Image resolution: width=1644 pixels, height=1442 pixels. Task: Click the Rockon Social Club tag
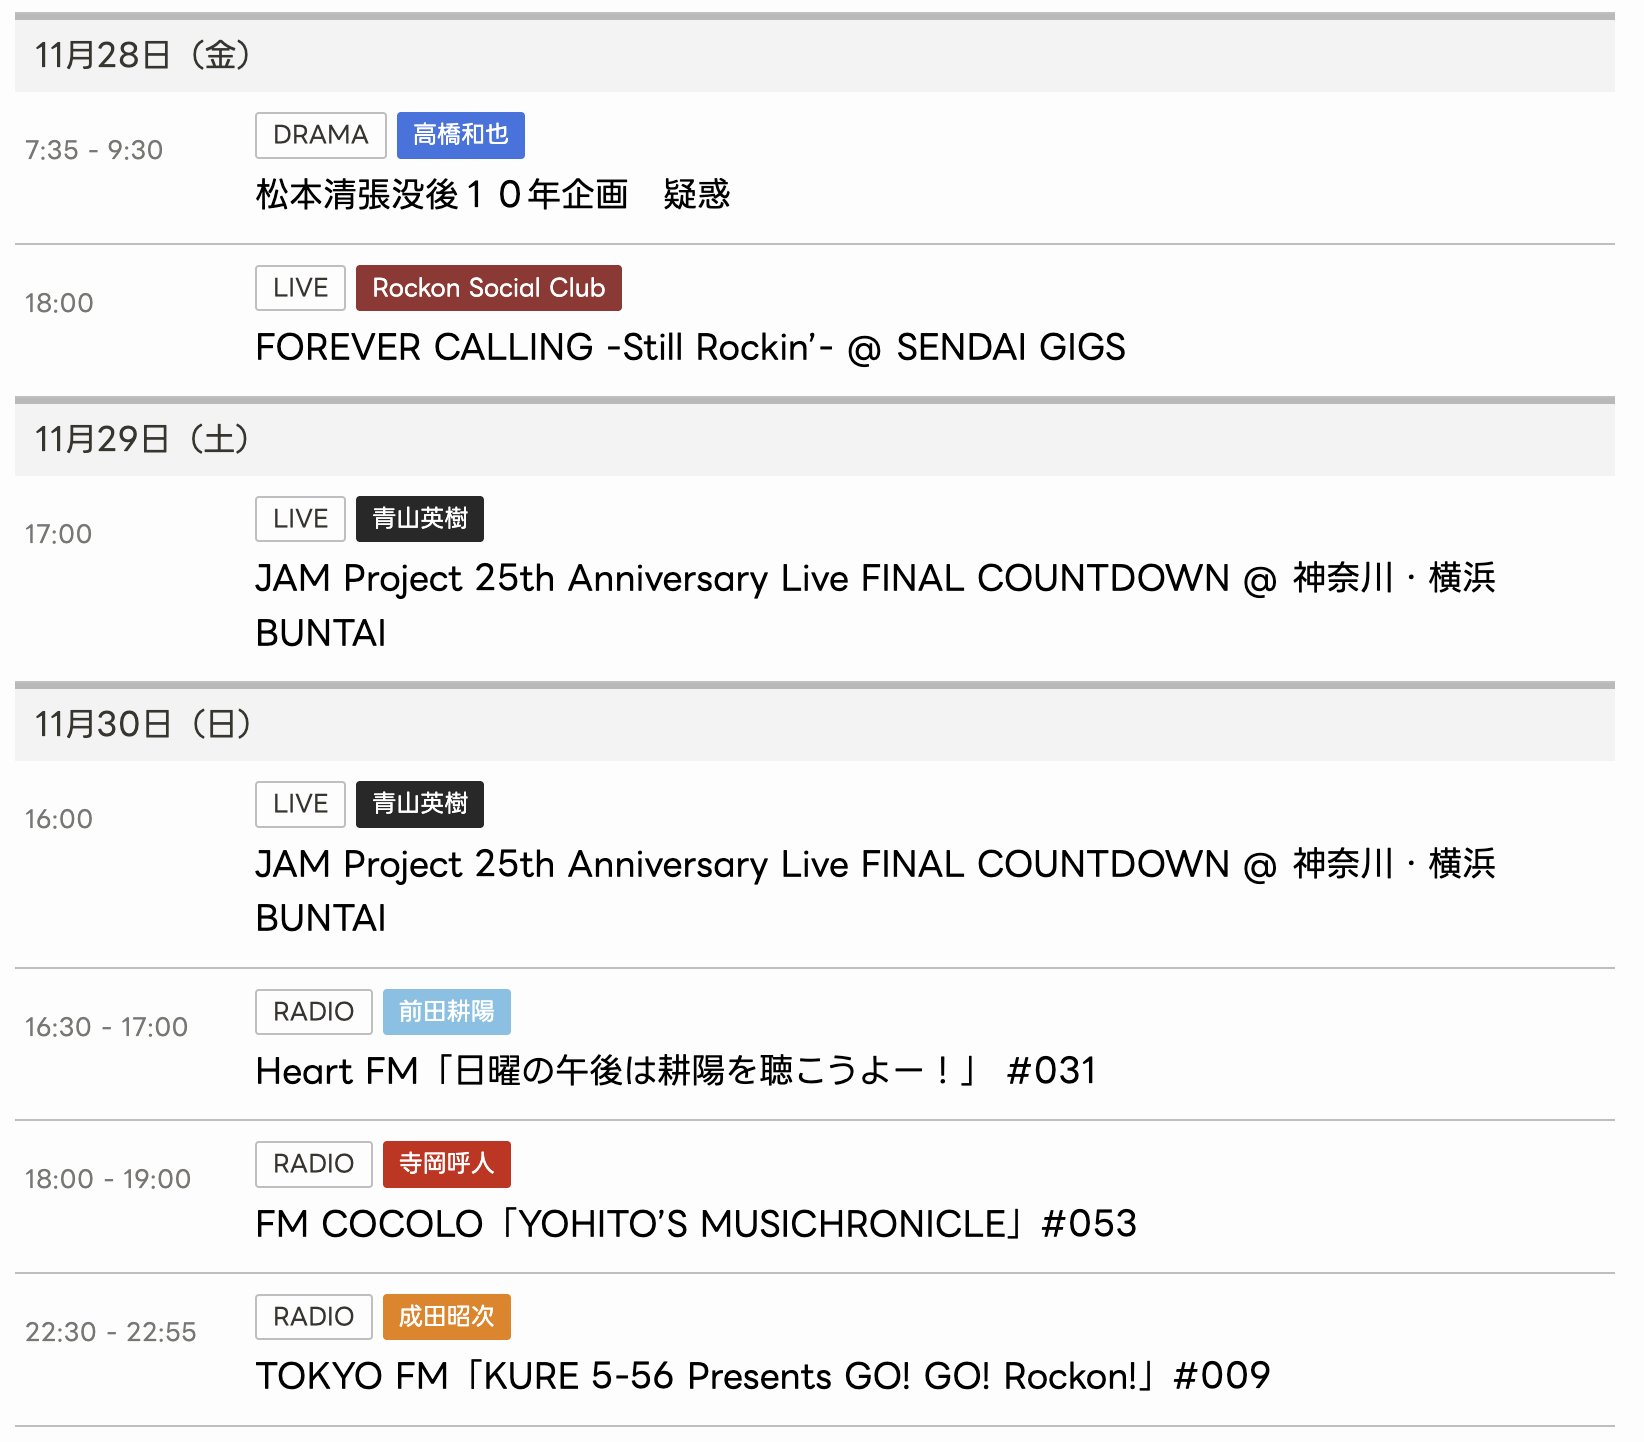tap(488, 288)
